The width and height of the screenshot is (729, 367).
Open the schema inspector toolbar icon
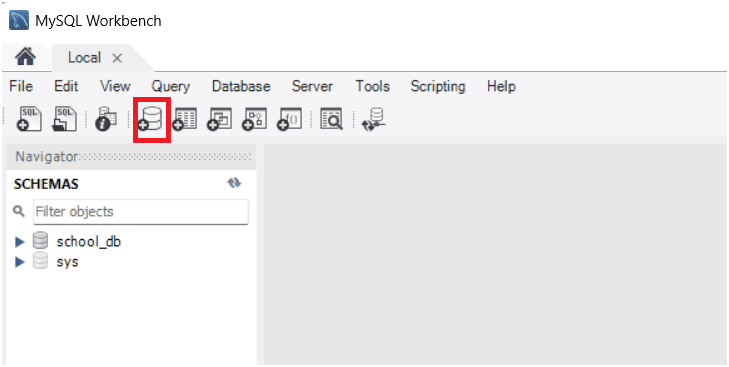point(106,119)
